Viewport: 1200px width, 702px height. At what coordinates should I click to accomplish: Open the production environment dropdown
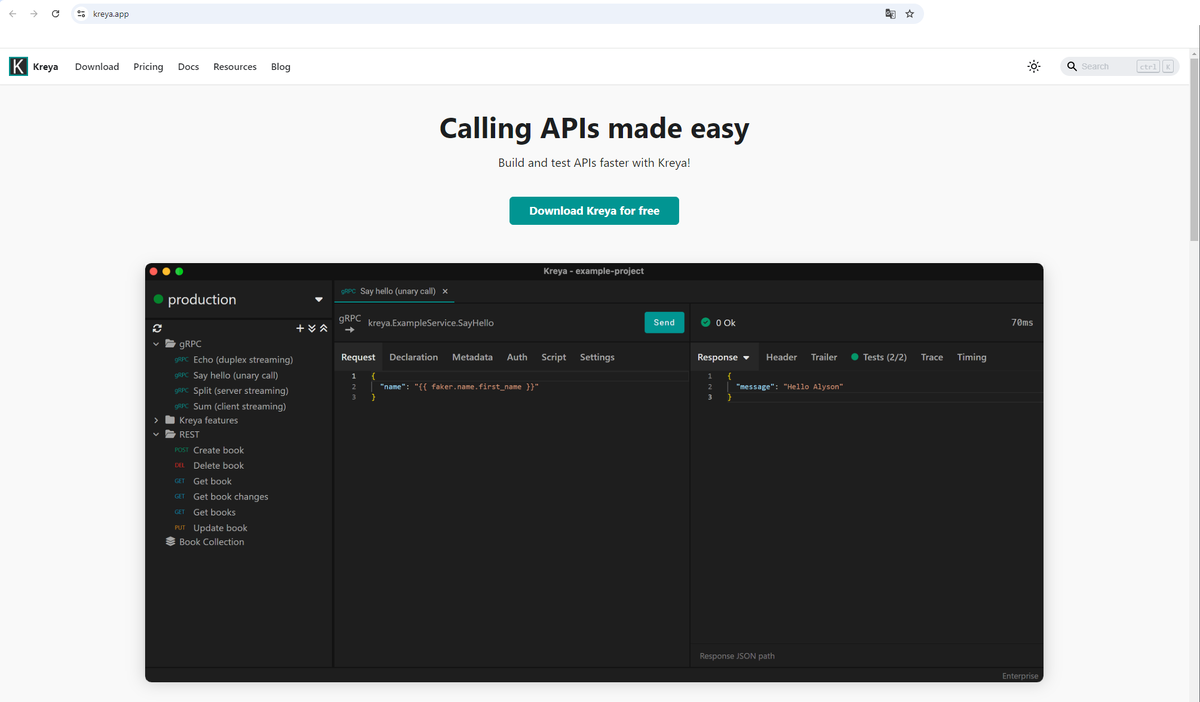(319, 299)
